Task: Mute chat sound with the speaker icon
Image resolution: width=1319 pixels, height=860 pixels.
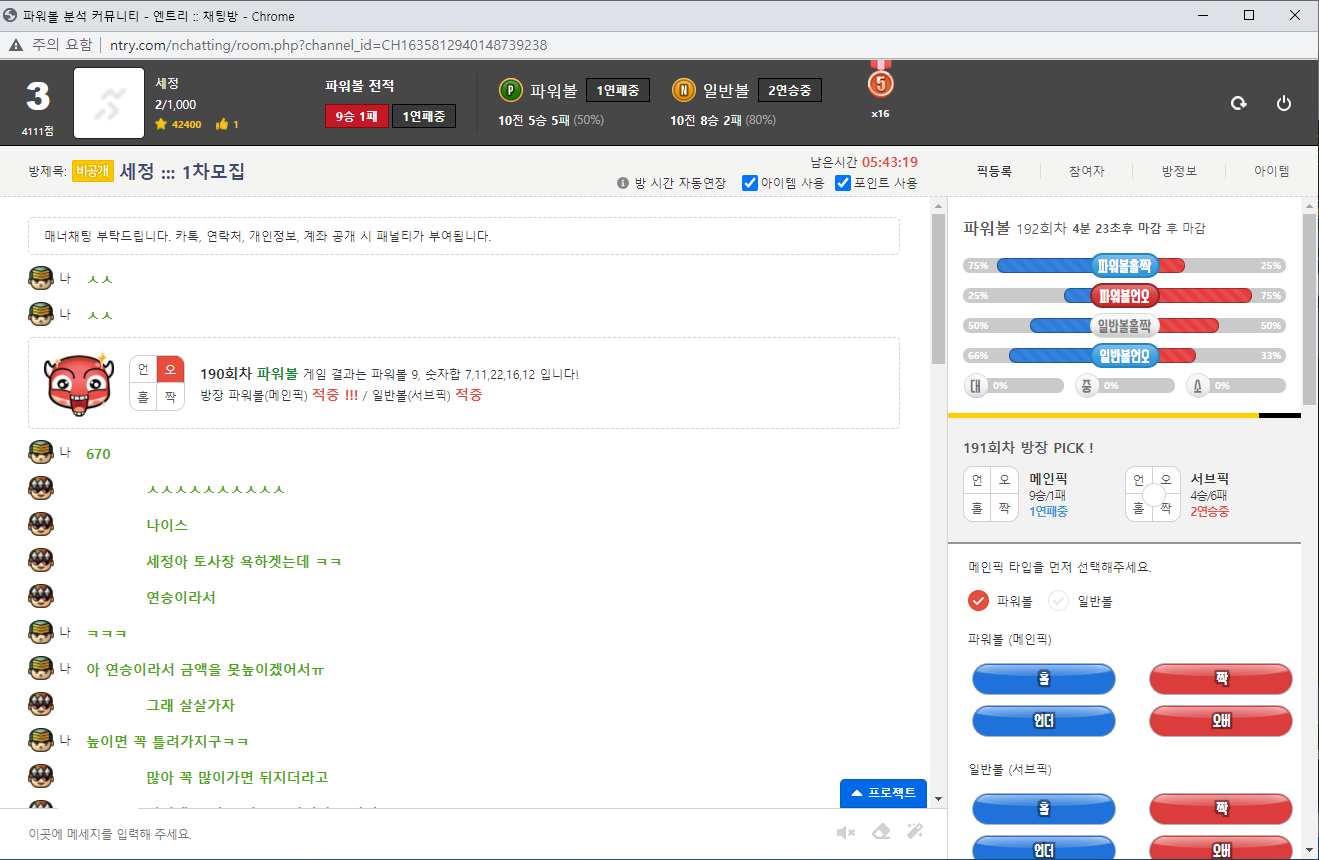Action: coord(846,832)
